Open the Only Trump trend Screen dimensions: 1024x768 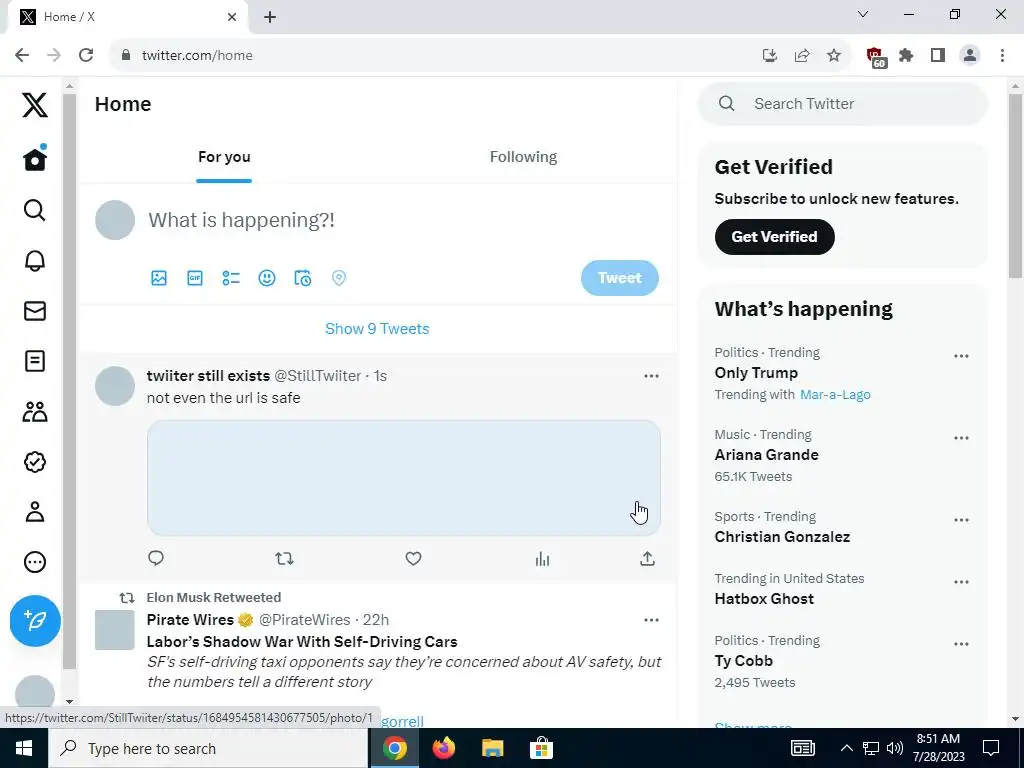click(x=756, y=373)
